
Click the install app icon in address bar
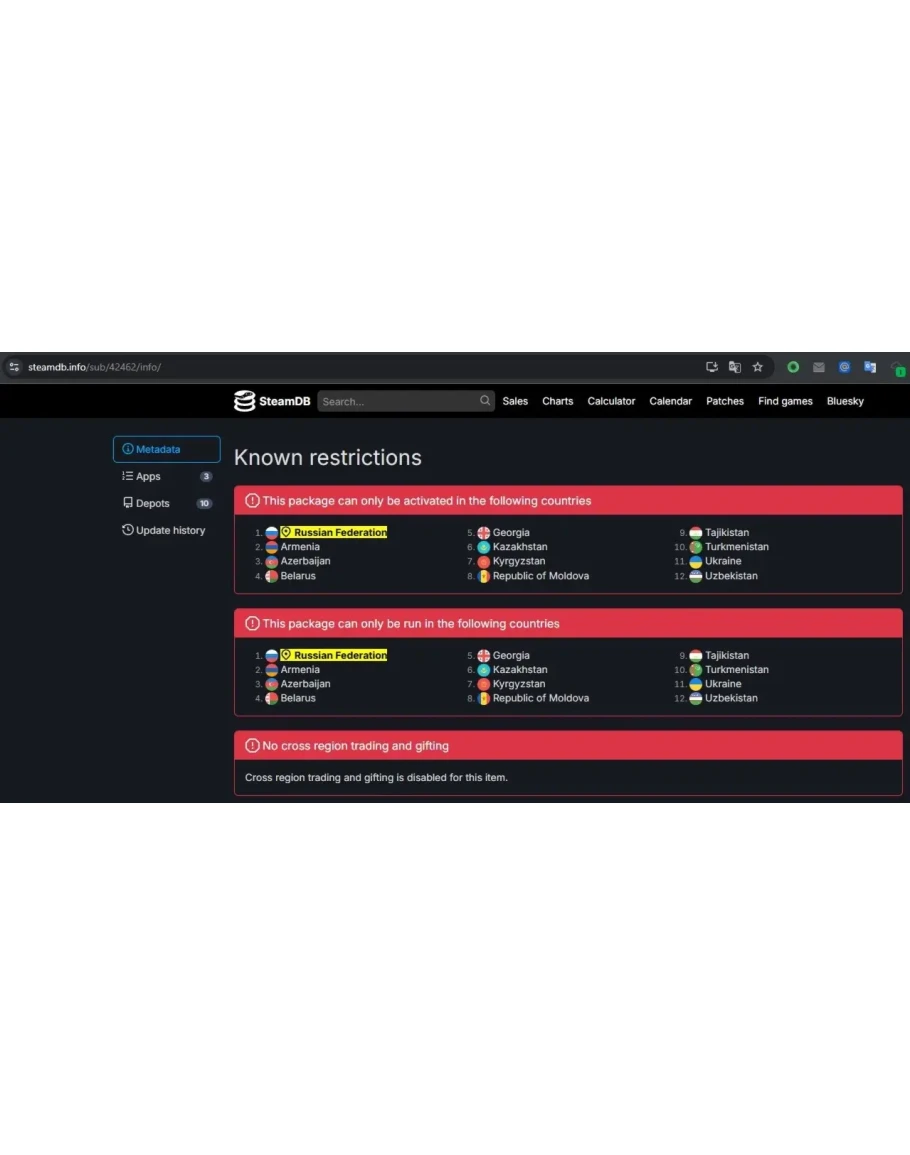[712, 367]
